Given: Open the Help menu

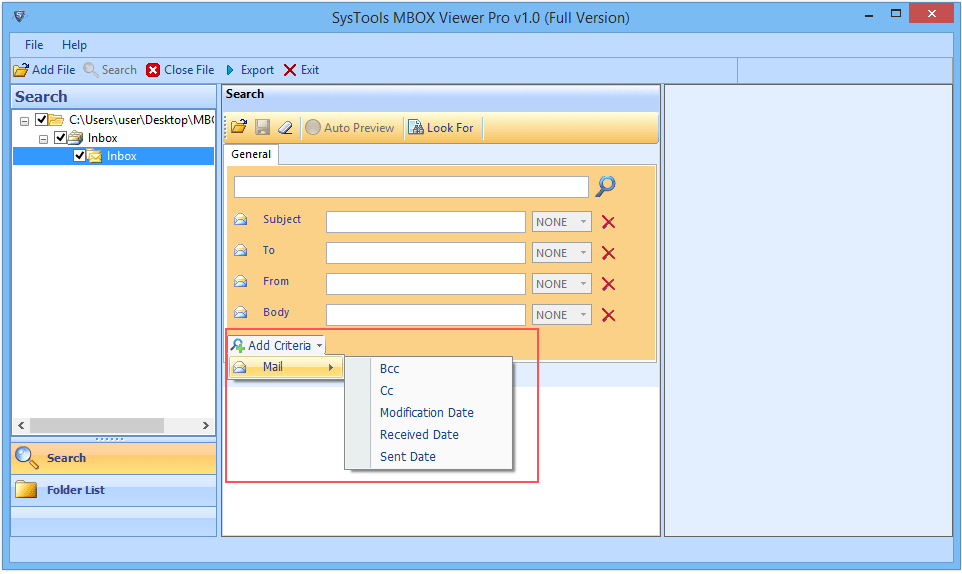Looking at the screenshot, I should pyautogui.click(x=74, y=45).
